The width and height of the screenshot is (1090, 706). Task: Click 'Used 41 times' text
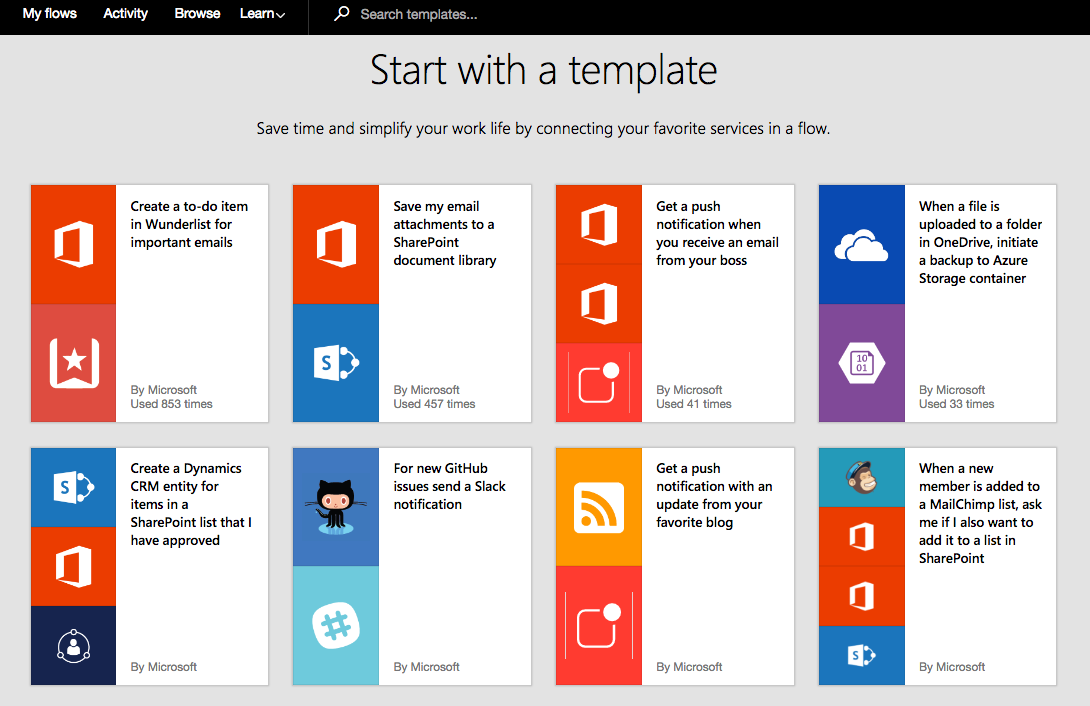point(694,404)
